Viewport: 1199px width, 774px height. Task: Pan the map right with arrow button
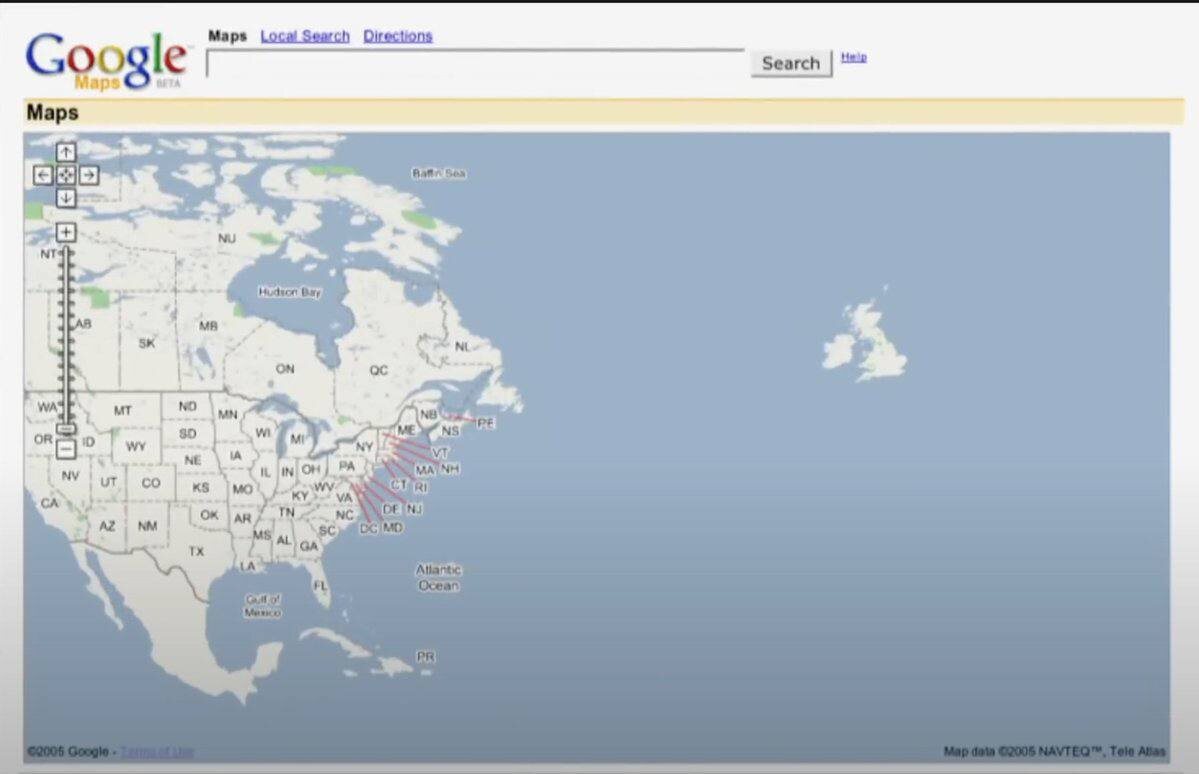pos(89,175)
